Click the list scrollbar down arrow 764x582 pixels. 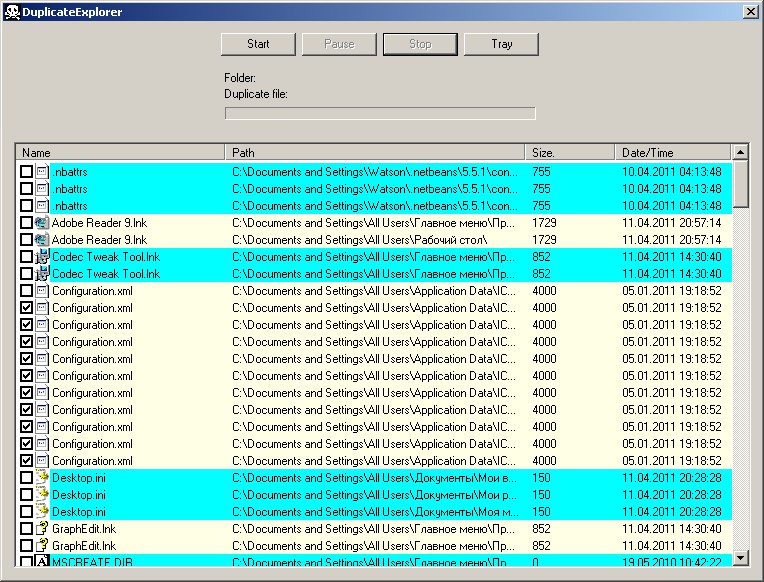point(741,558)
